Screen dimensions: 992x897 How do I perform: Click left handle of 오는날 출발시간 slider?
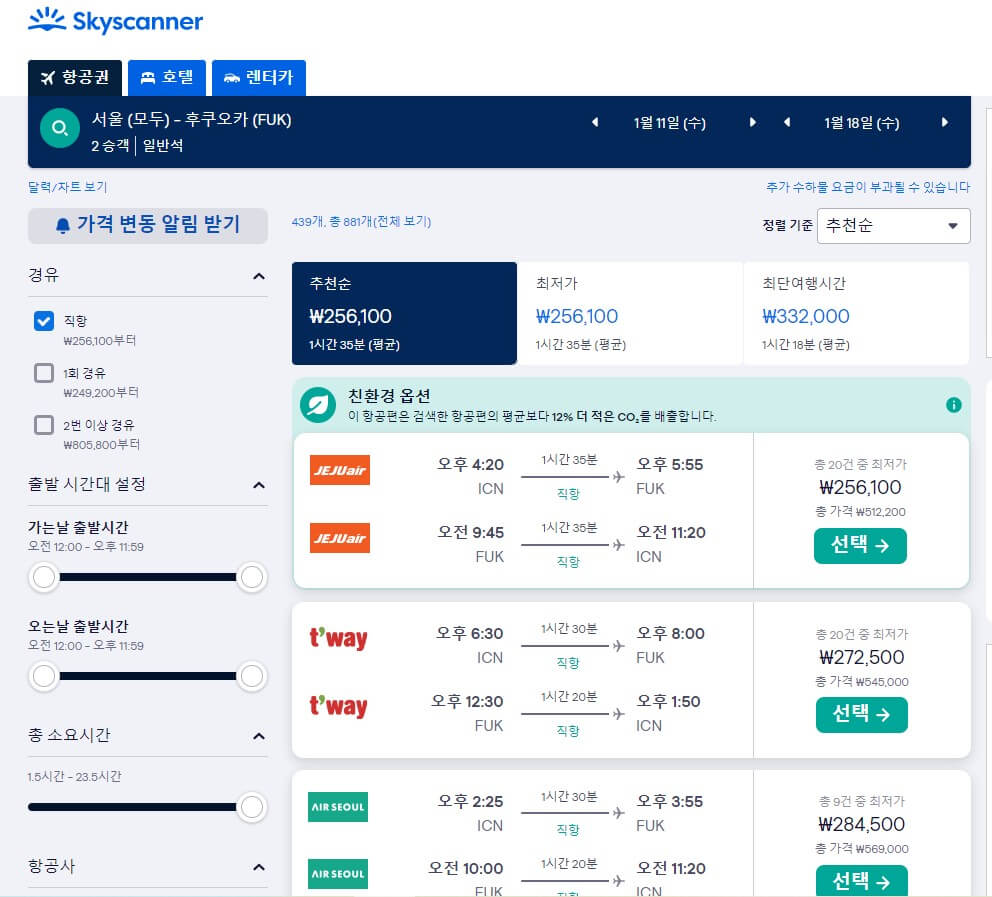(x=44, y=676)
